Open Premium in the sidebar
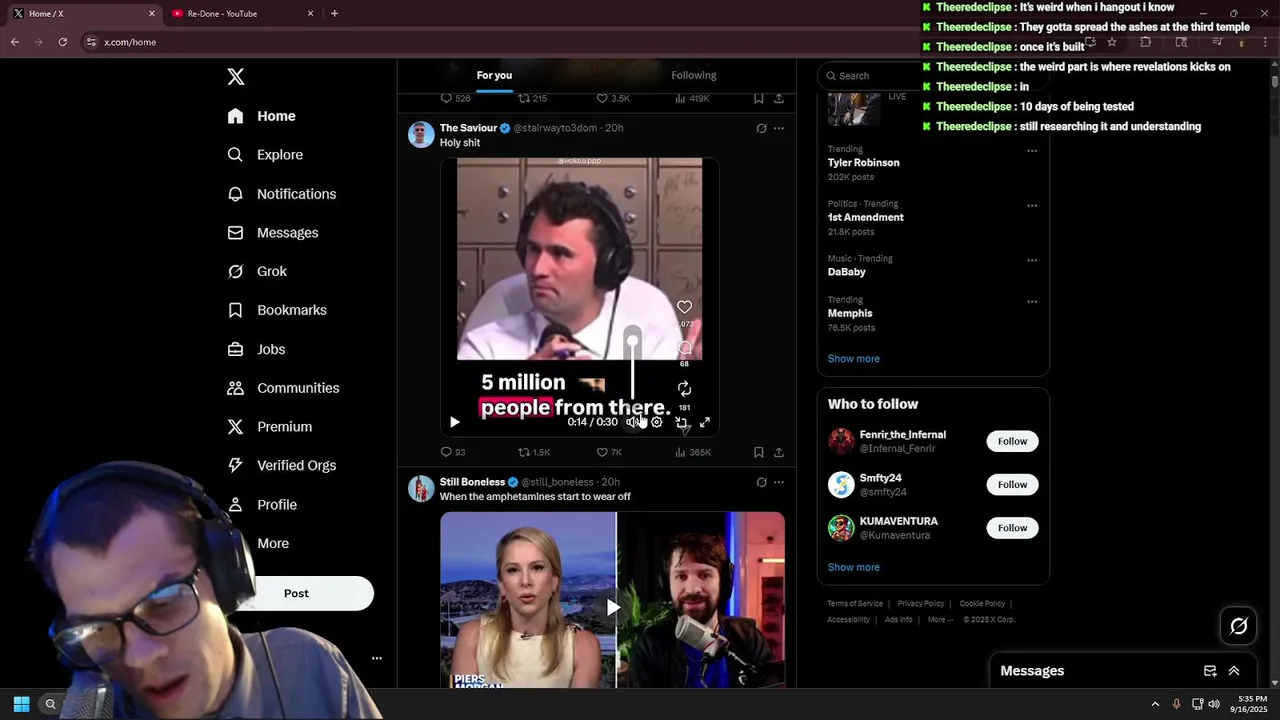Viewport: 1280px width, 720px height. 270,427
